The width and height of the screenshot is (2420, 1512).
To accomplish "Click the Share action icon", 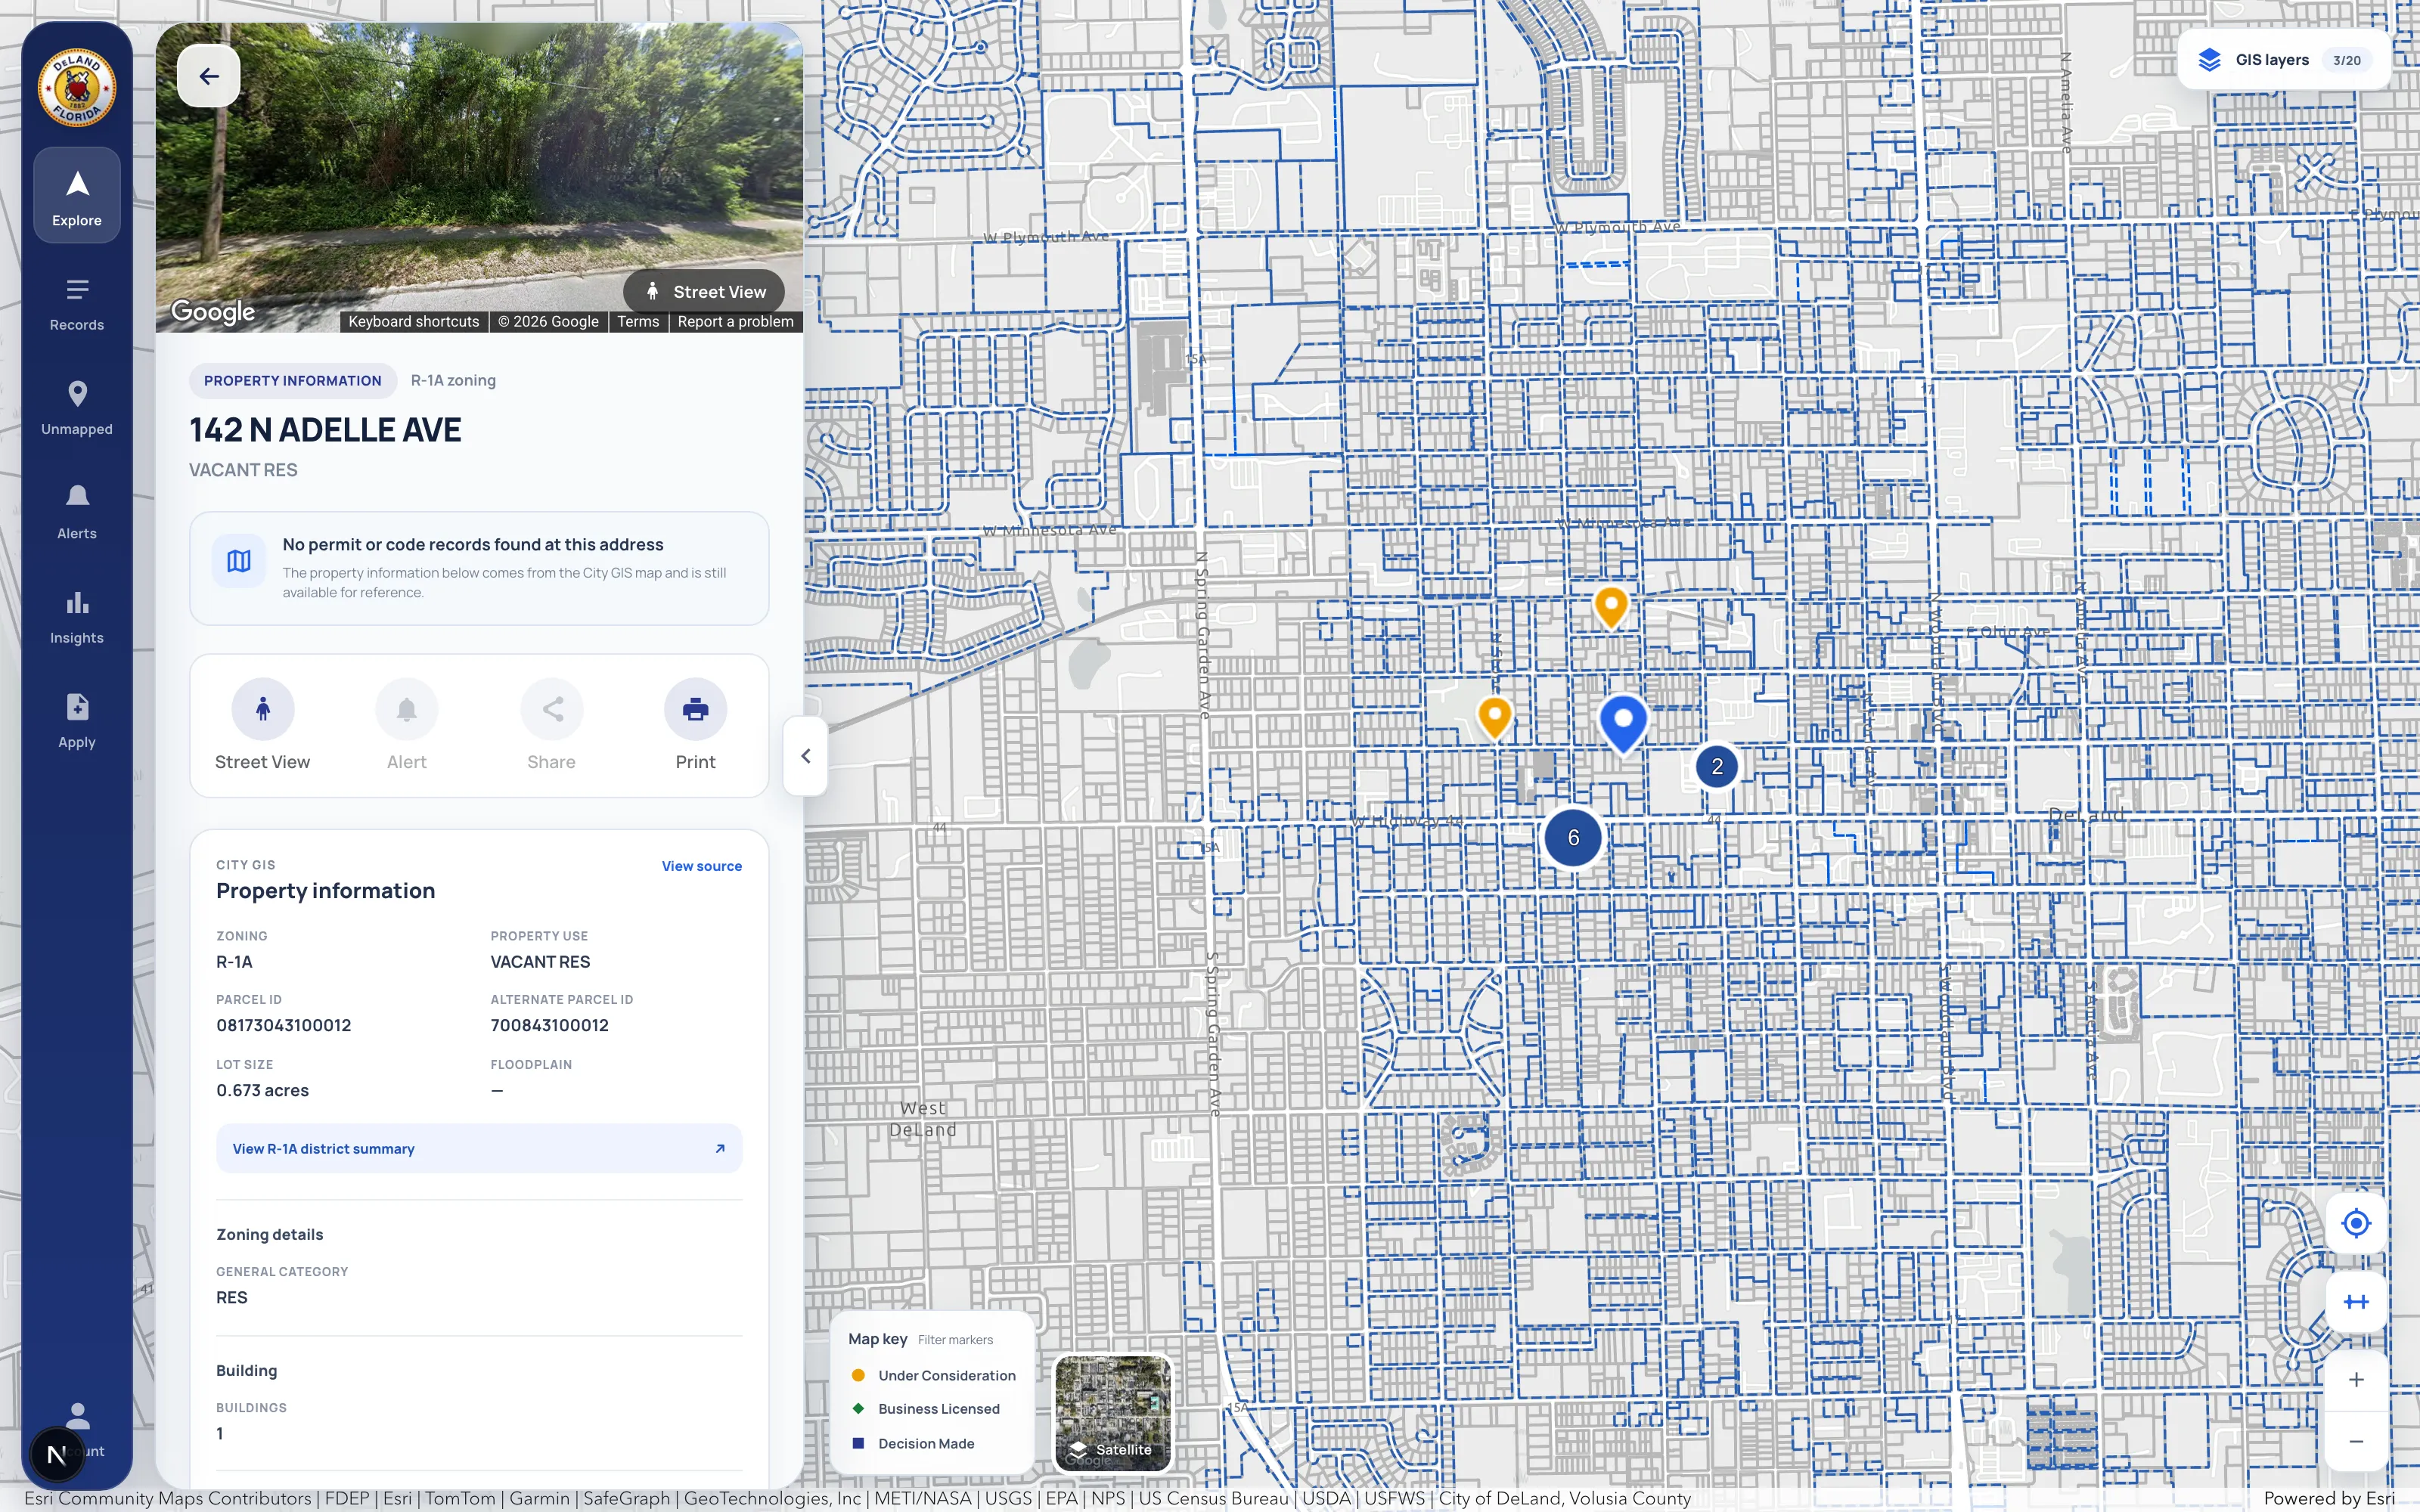I will click(x=552, y=725).
